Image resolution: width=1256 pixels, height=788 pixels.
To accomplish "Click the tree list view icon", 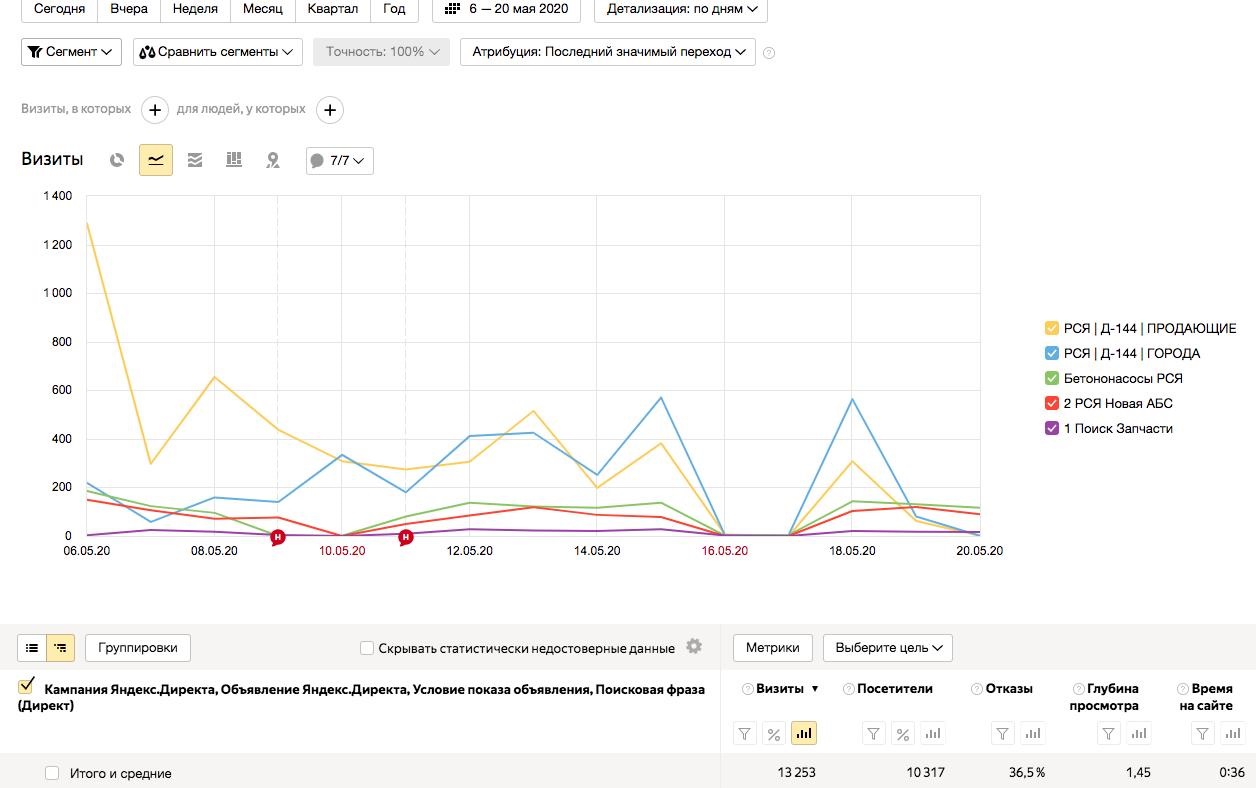I will click(61, 648).
